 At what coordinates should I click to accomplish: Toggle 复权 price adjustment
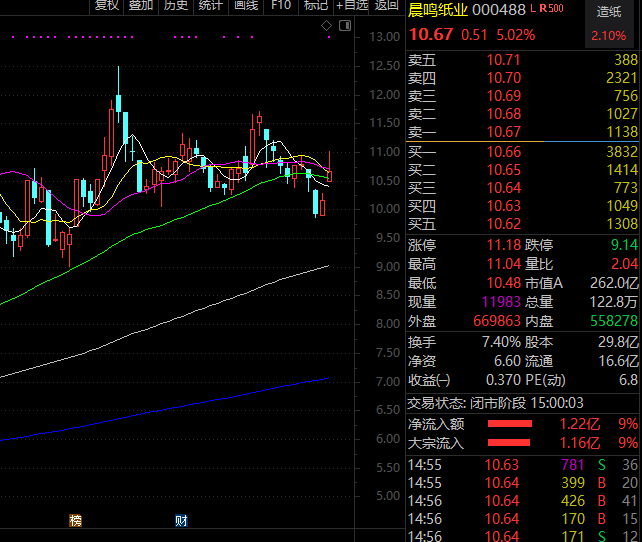point(106,5)
